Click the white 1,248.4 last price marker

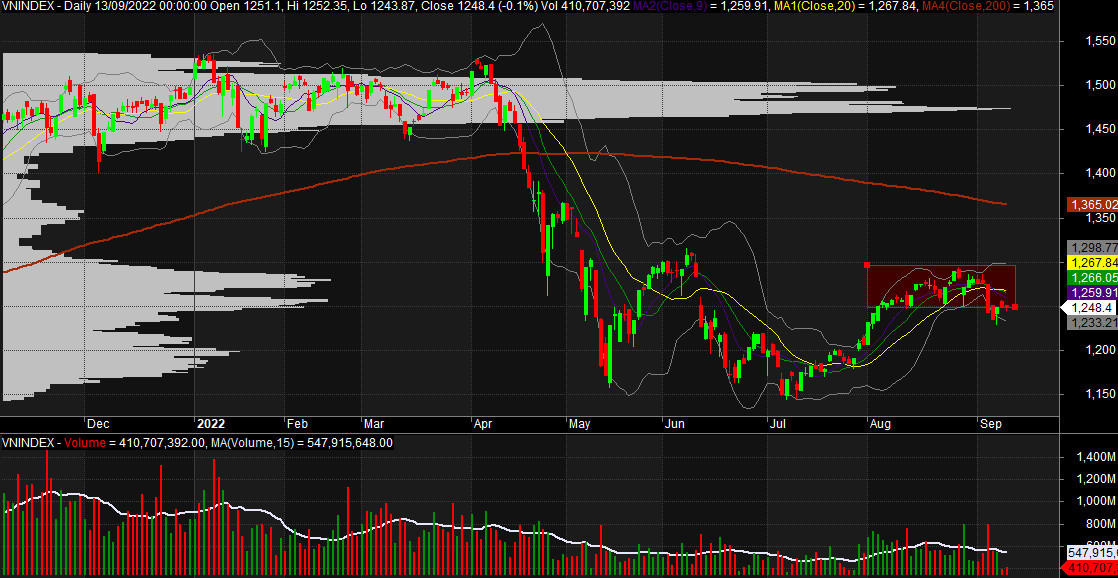click(x=1090, y=309)
